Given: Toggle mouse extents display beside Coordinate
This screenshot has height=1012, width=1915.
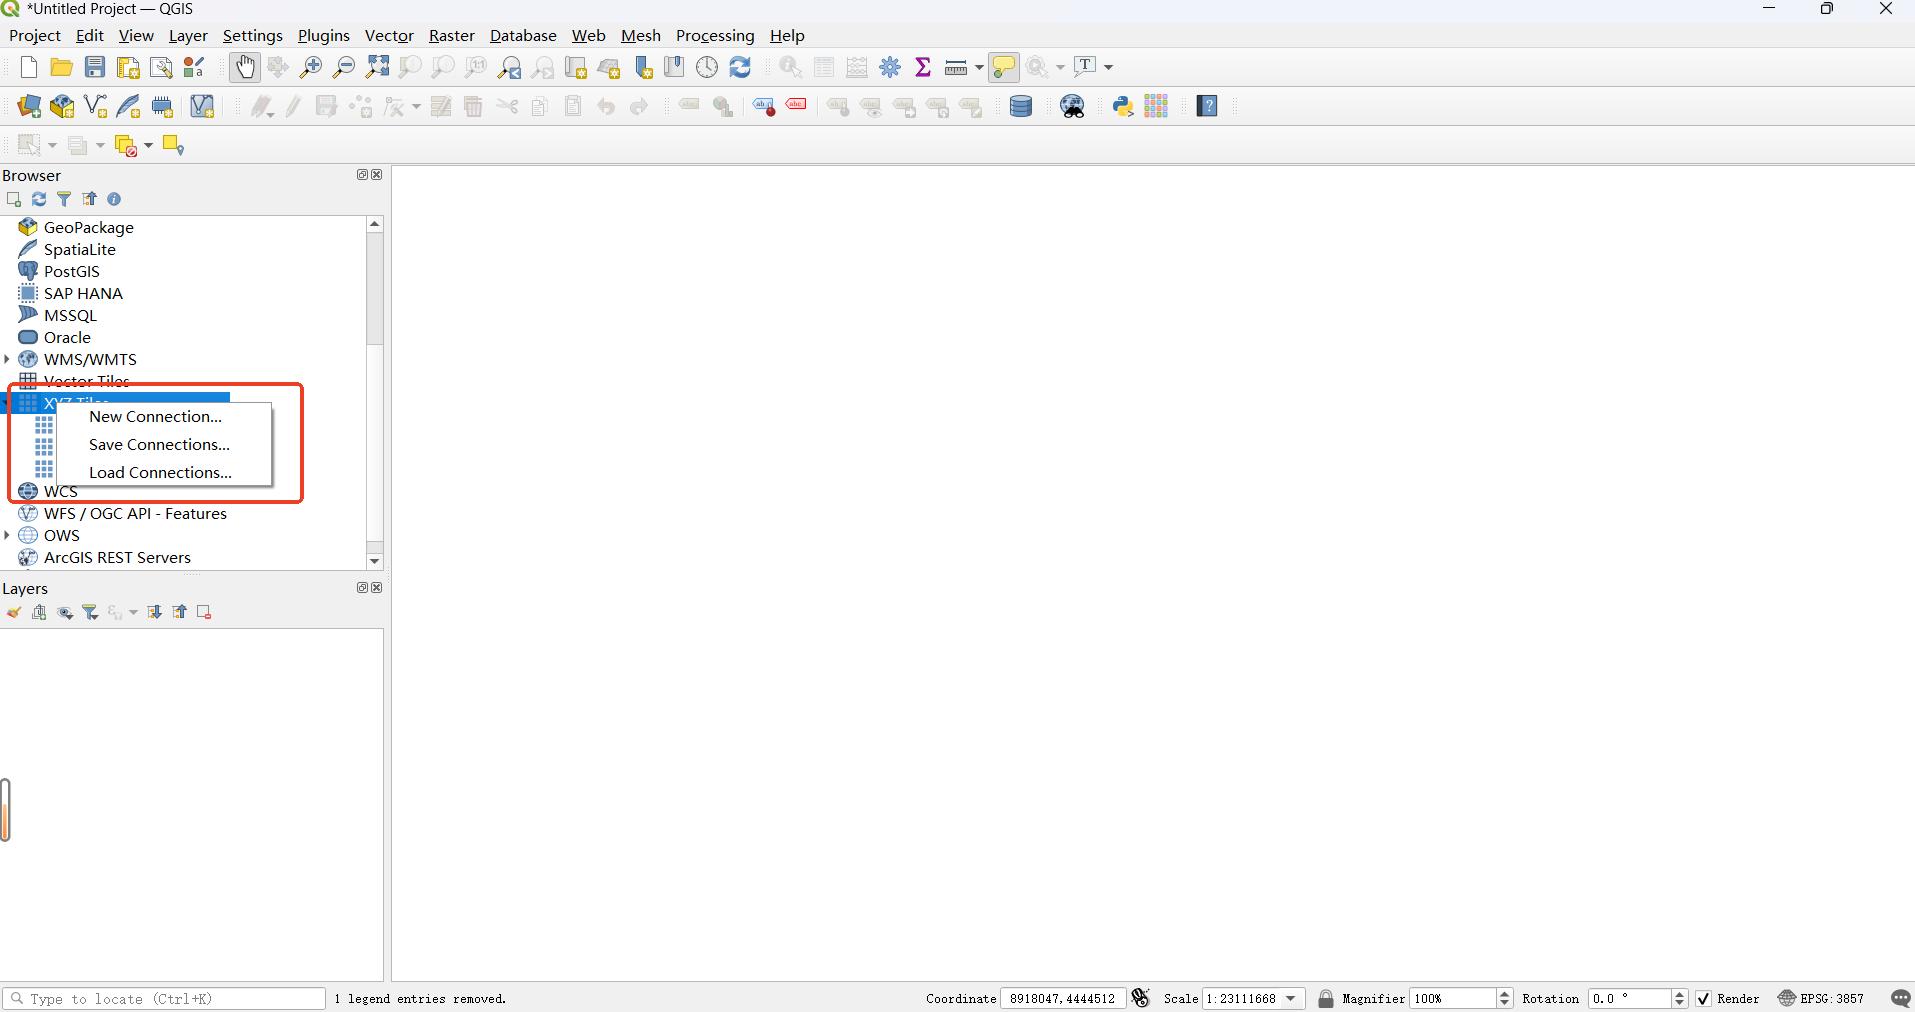Looking at the screenshot, I should (x=1140, y=998).
